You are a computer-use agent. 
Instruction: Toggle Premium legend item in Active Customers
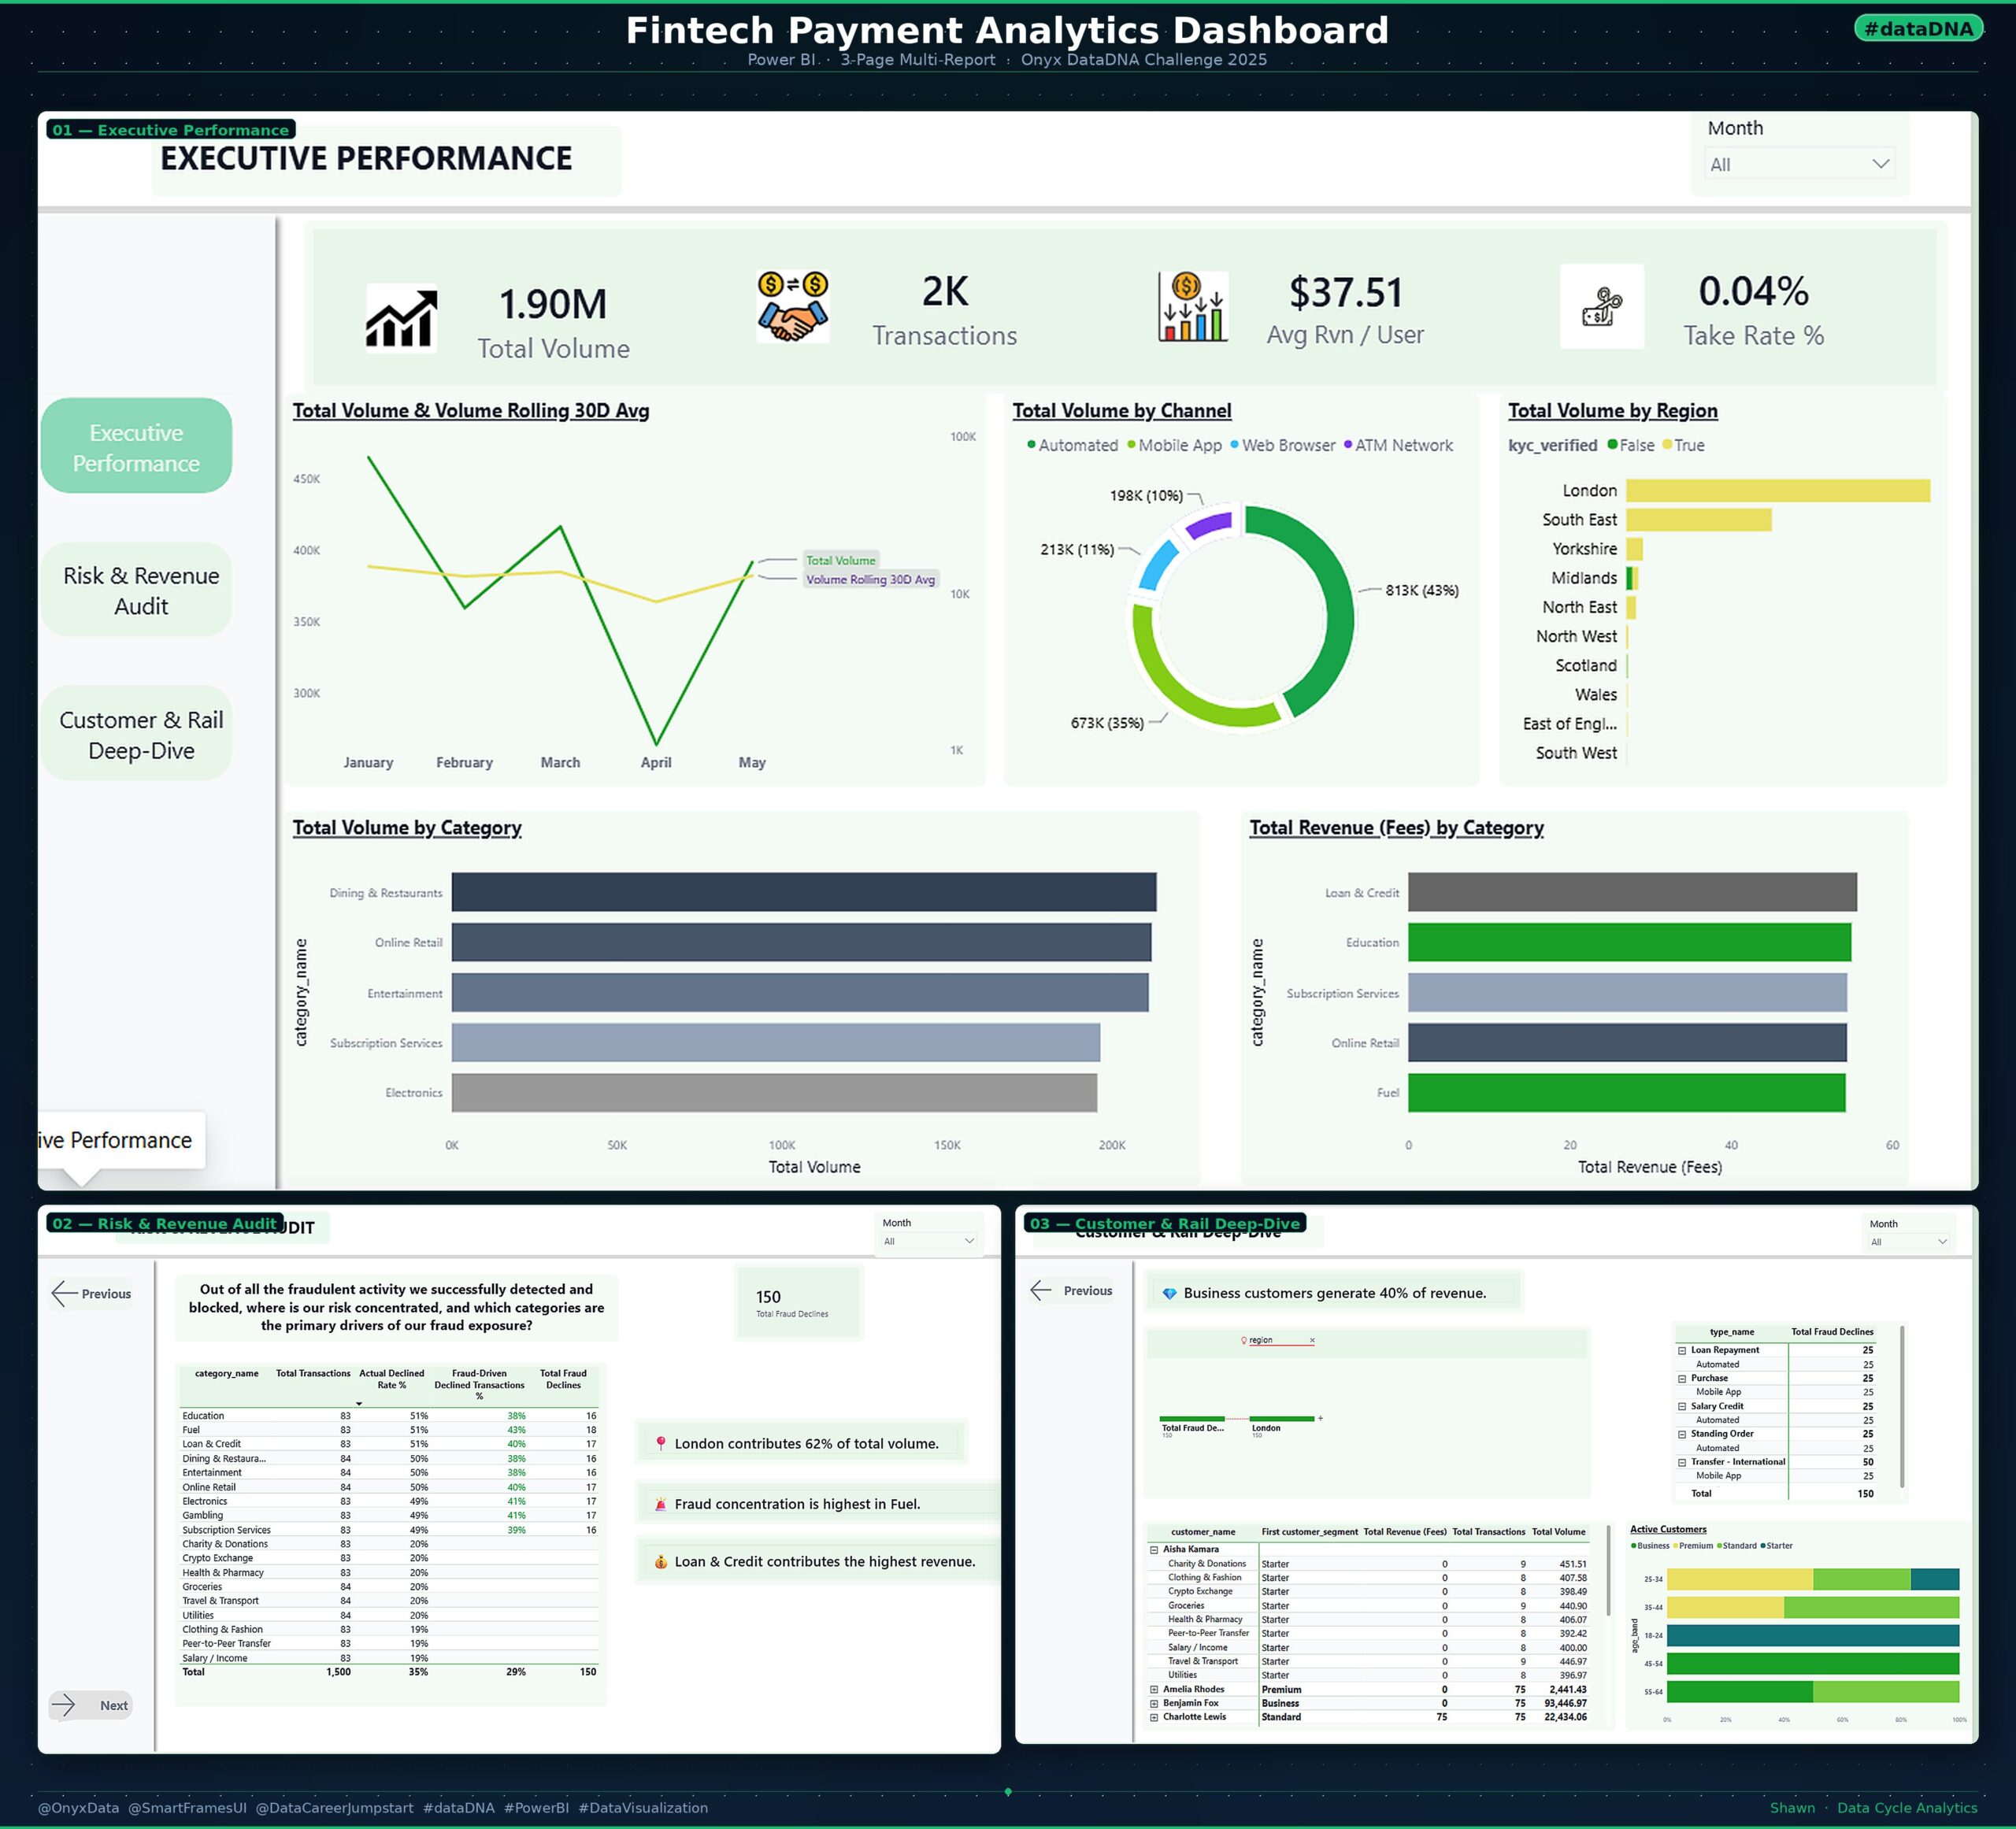coord(1692,1545)
